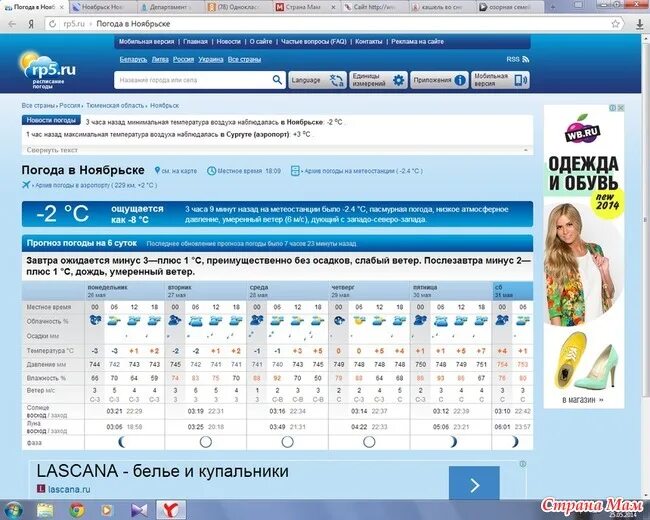Screen dimensions: 650x520
Task: Click the address bar
Action: point(334,24)
